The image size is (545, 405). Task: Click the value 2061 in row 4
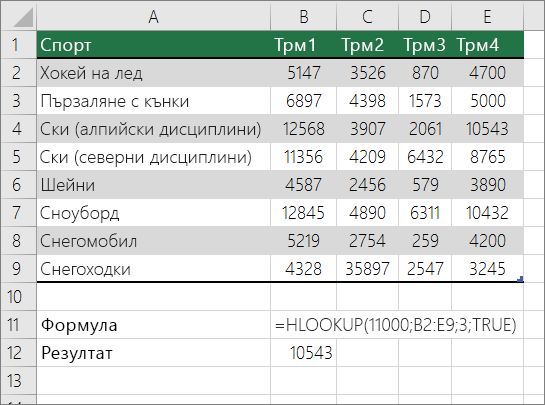pos(425,129)
